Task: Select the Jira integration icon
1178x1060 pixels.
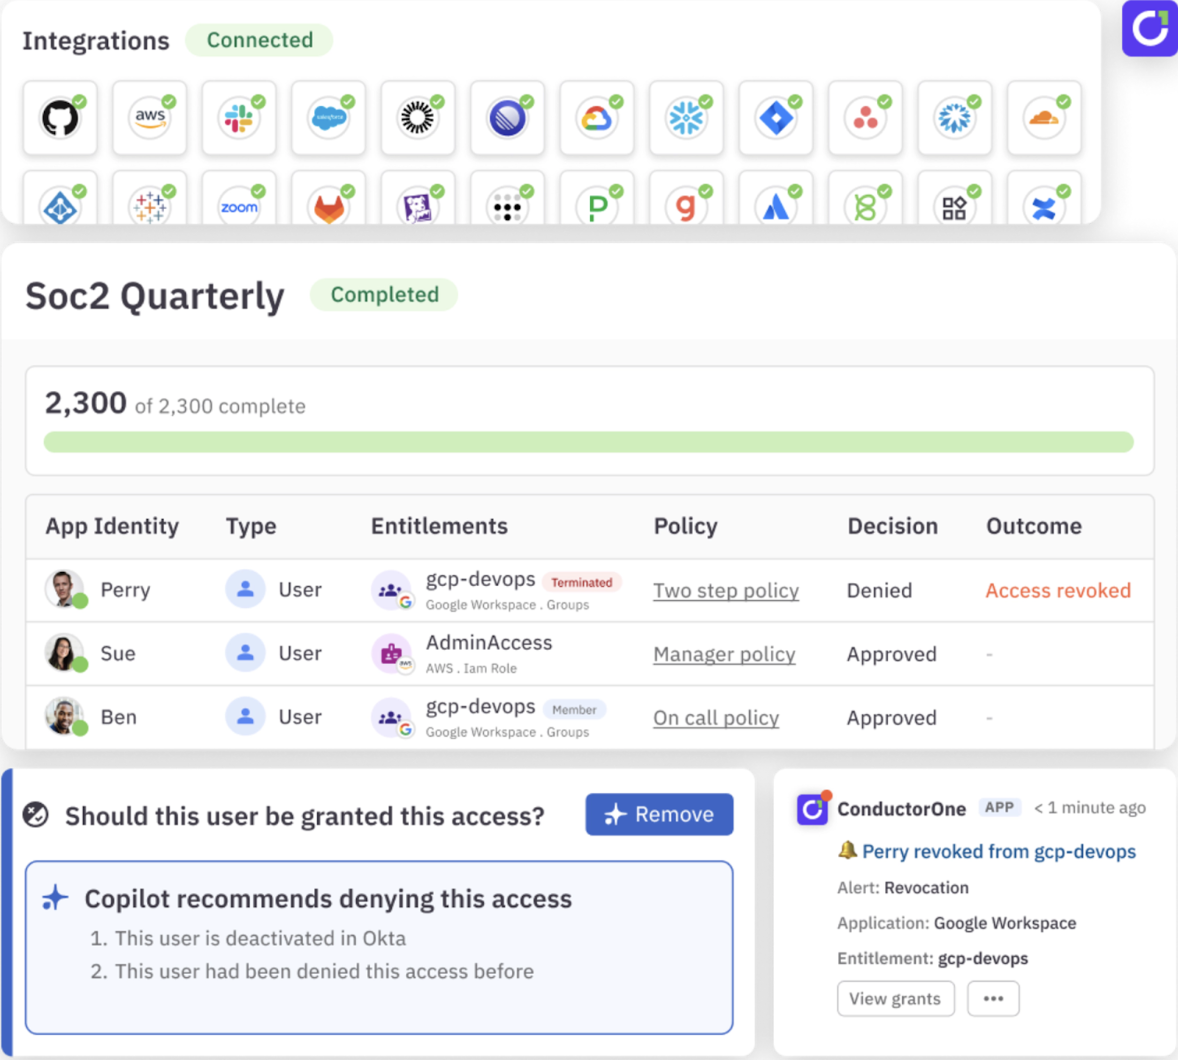Action: [x=775, y=118]
